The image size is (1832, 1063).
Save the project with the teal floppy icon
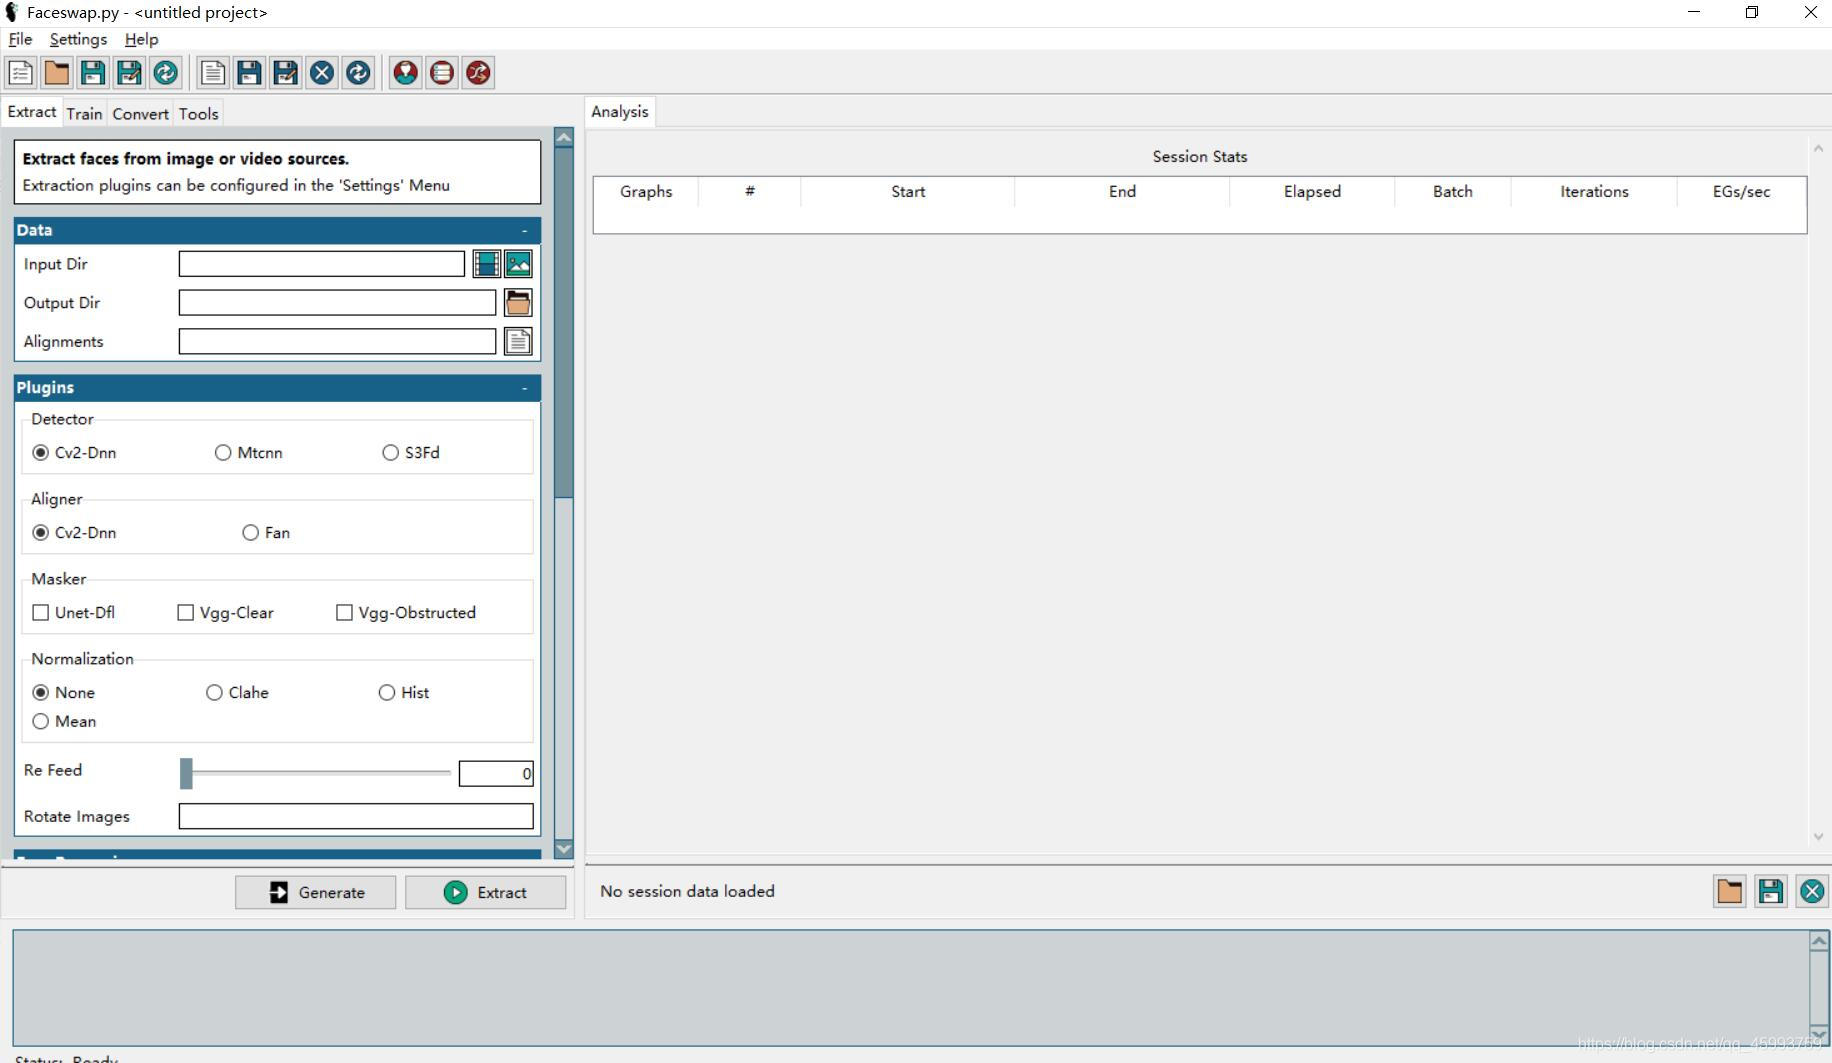pos(93,73)
